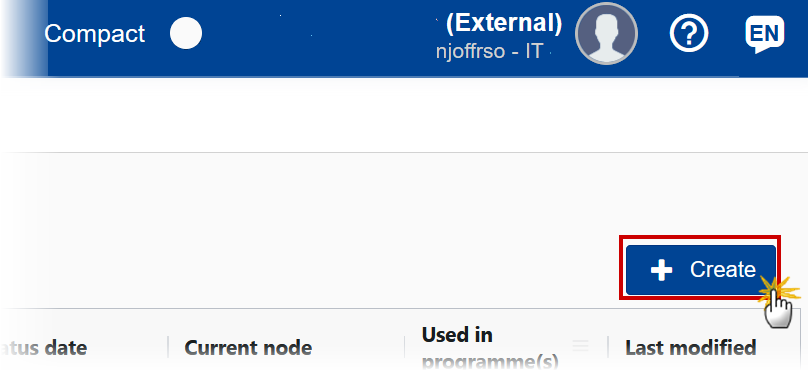Sort by the status date column
The width and height of the screenshot is (808, 371).
(x=44, y=348)
